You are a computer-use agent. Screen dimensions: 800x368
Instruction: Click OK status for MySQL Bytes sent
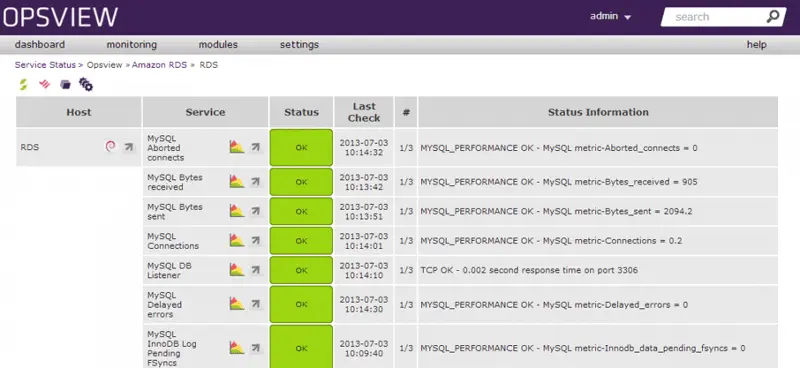[302, 211]
